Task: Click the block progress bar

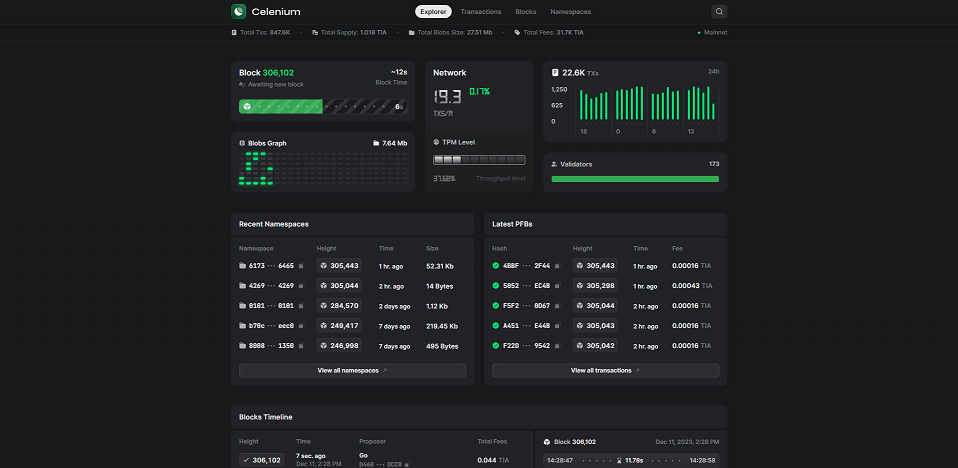Action: click(x=323, y=106)
